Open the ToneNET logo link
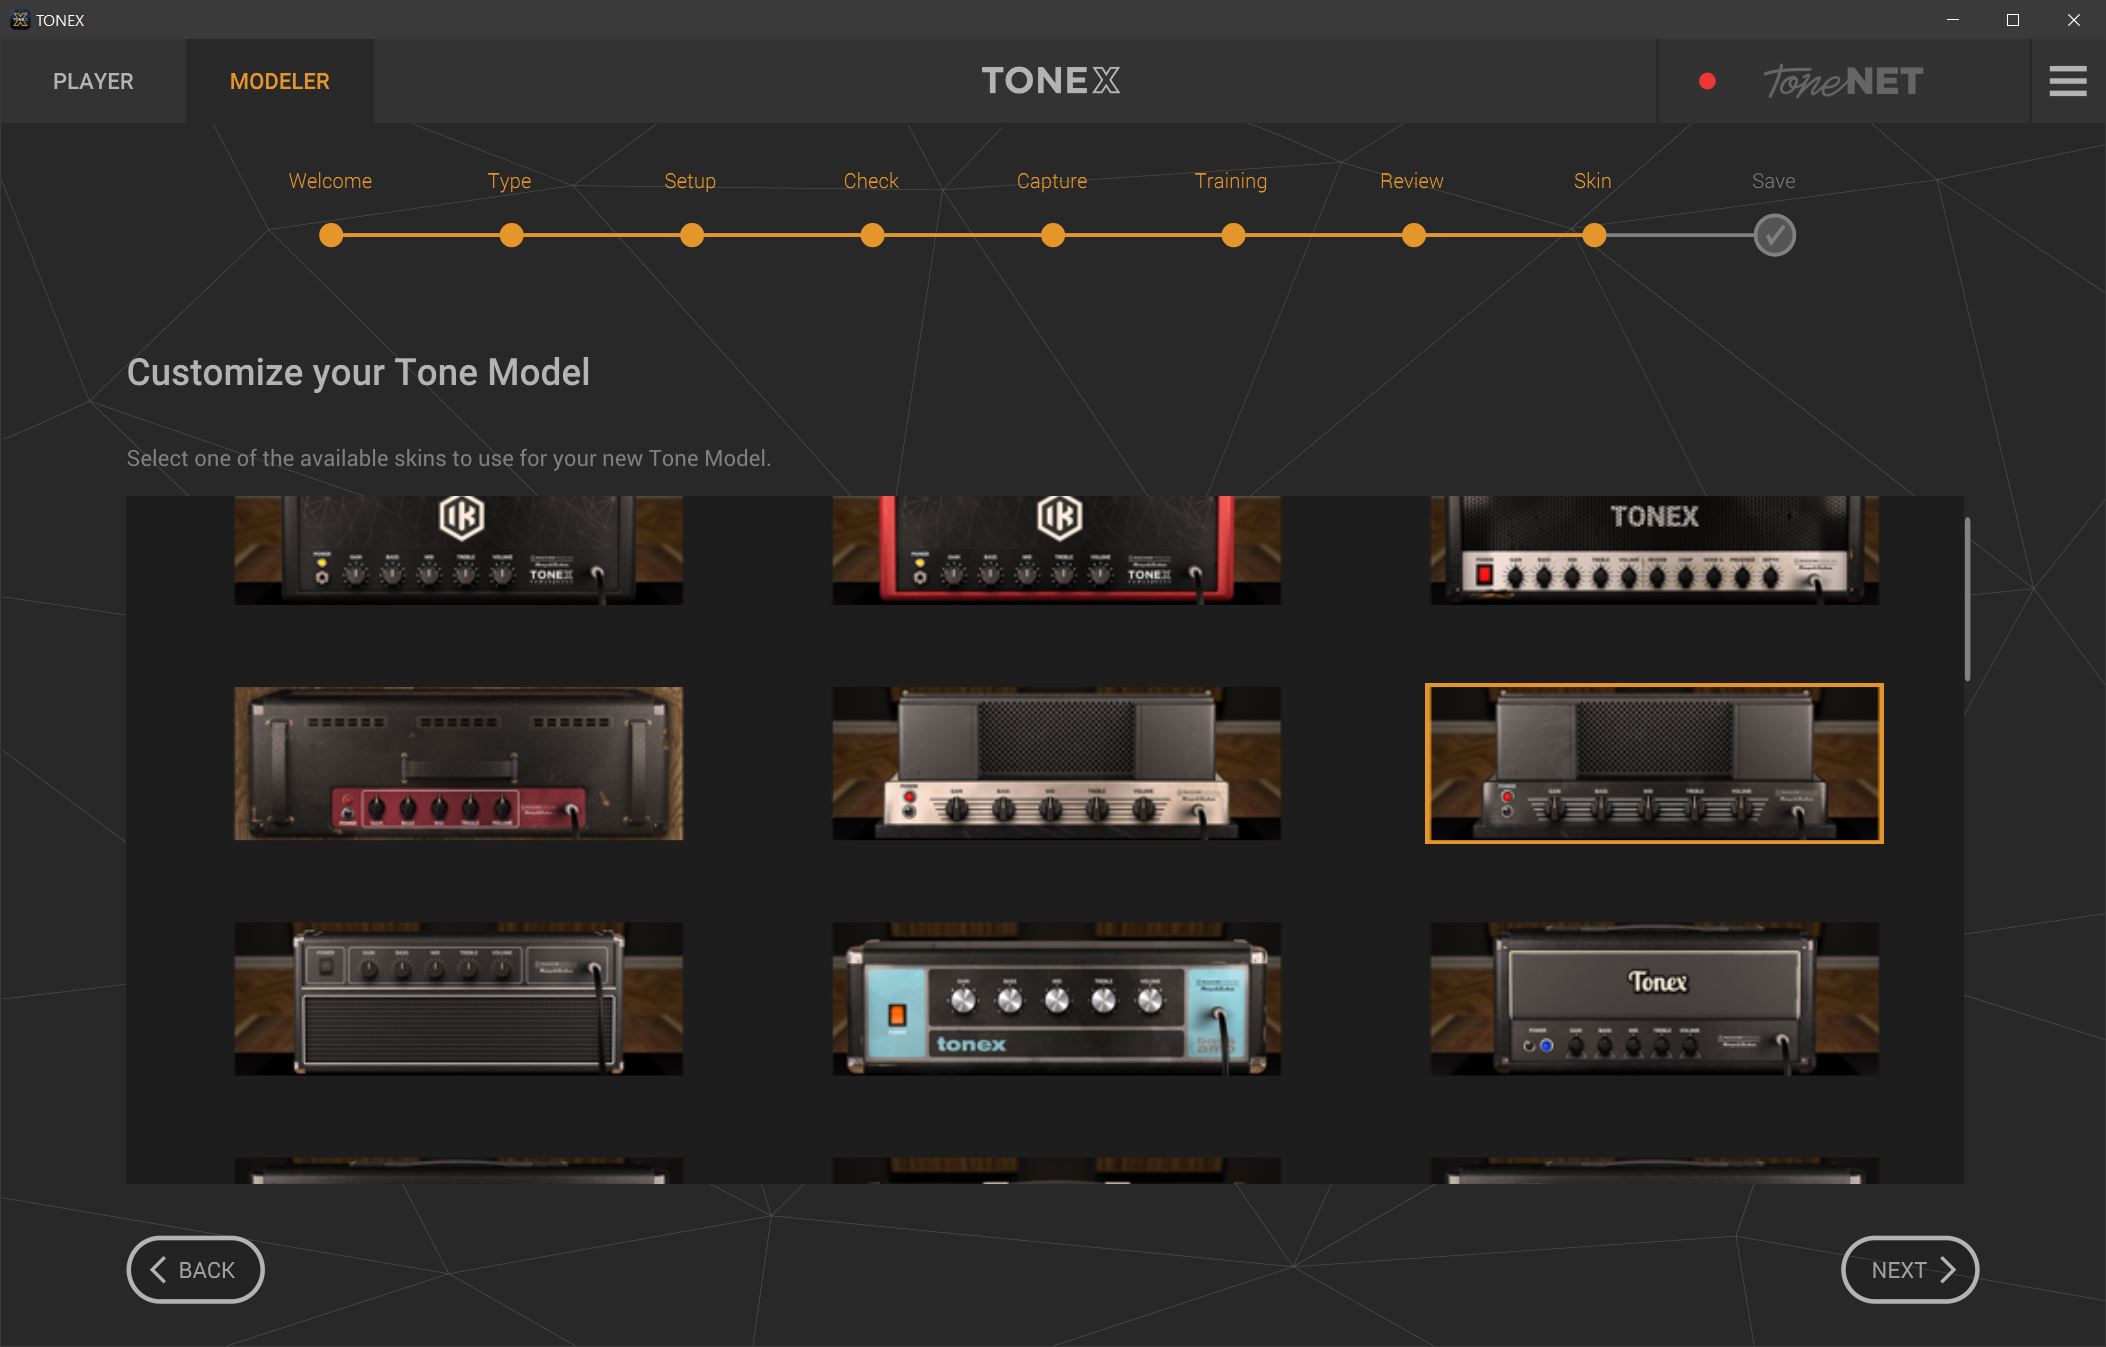Viewport: 2106px width, 1347px height. coord(1842,81)
